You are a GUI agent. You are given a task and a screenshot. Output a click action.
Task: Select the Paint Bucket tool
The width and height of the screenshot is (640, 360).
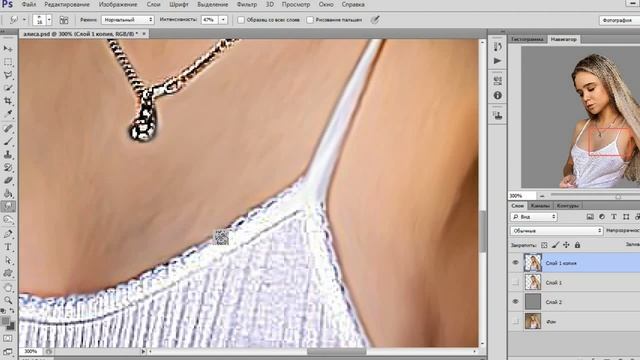8,193
